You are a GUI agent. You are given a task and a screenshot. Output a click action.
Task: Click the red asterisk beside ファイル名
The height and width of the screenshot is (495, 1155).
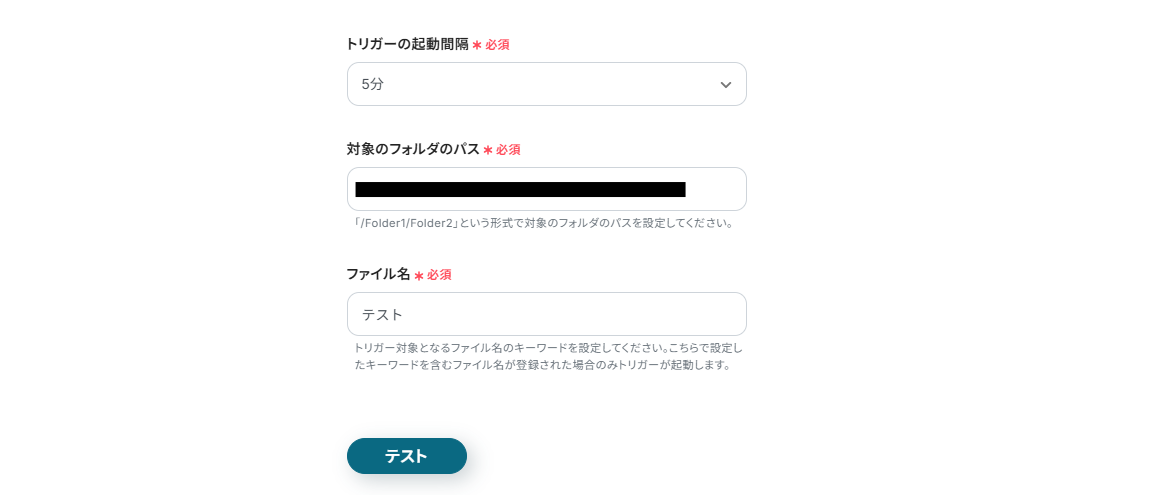coord(419,275)
